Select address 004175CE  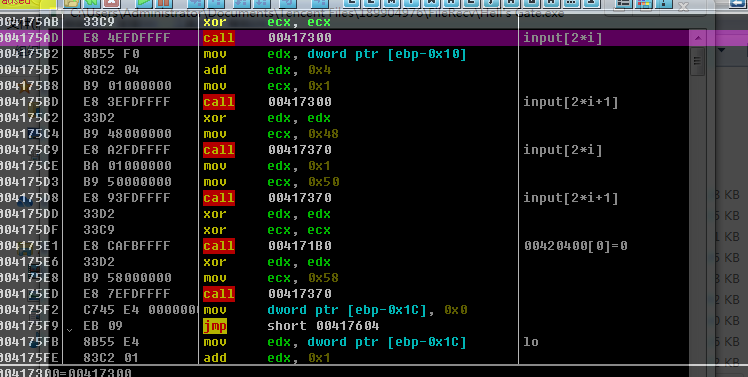pos(29,166)
